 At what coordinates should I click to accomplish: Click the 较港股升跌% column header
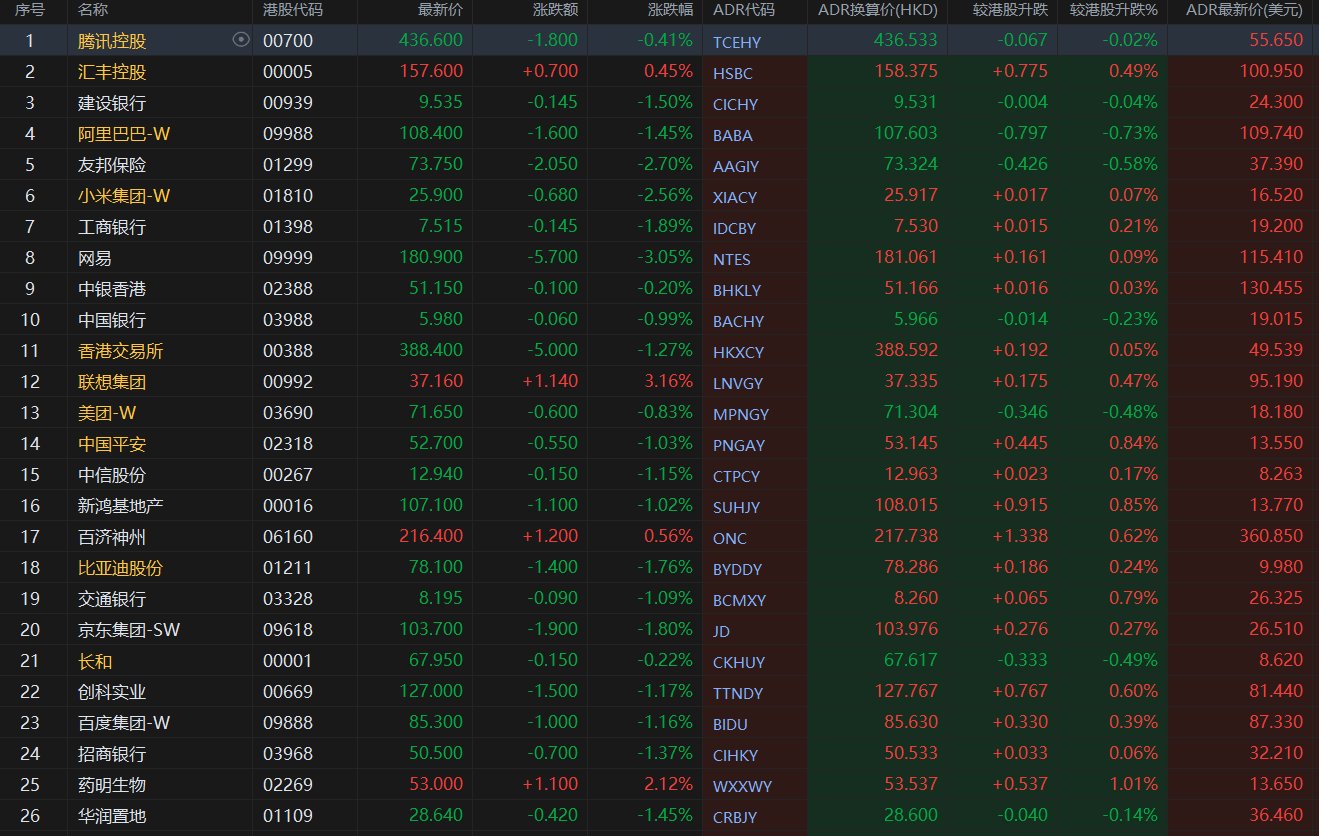point(1114,10)
